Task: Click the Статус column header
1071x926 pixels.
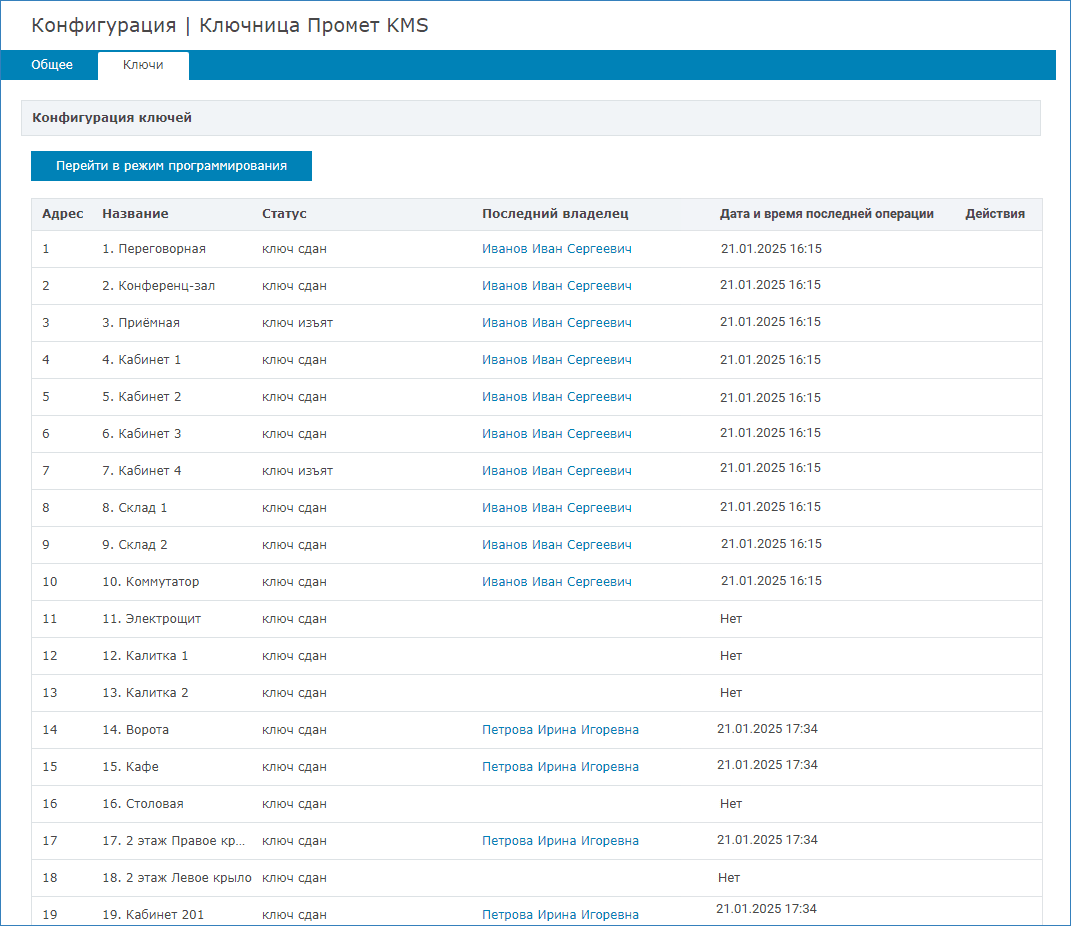Action: 284,214
